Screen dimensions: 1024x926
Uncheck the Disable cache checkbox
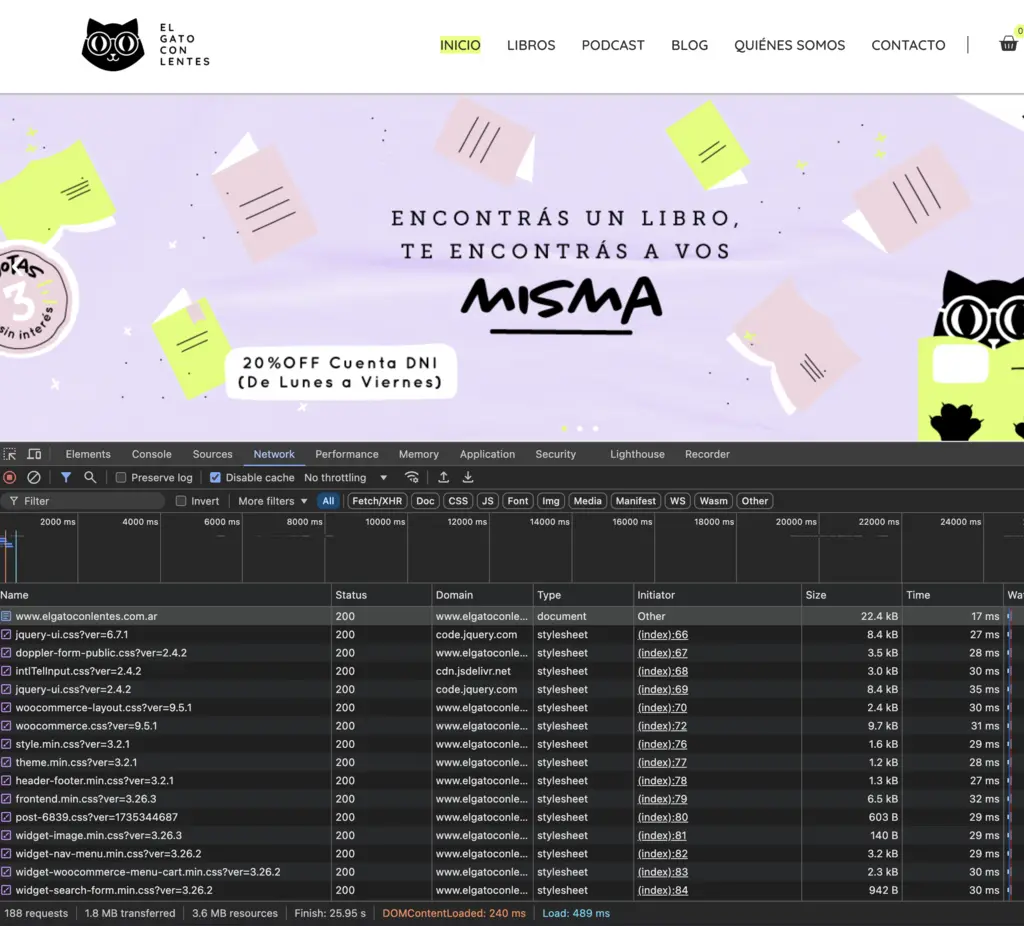pos(215,478)
